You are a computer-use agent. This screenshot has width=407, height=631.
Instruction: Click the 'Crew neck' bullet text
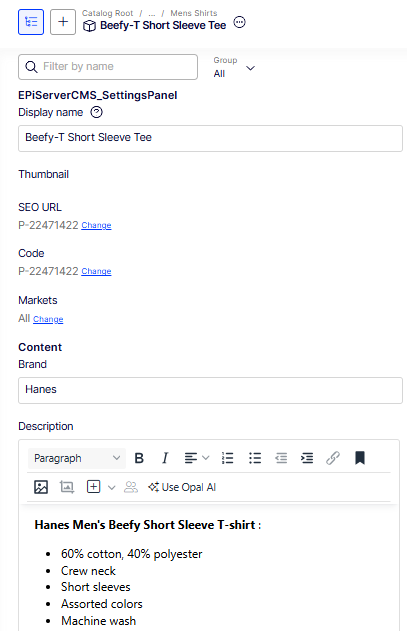(88, 571)
